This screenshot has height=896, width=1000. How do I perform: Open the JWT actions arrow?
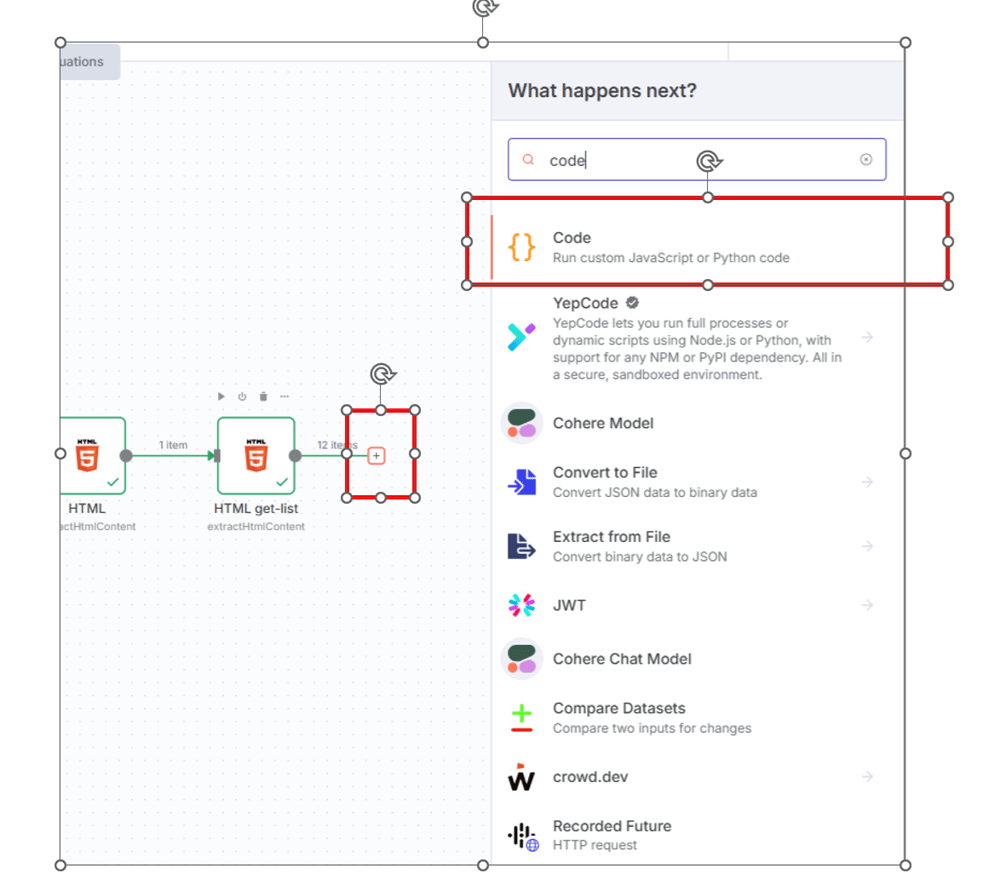[x=867, y=605]
